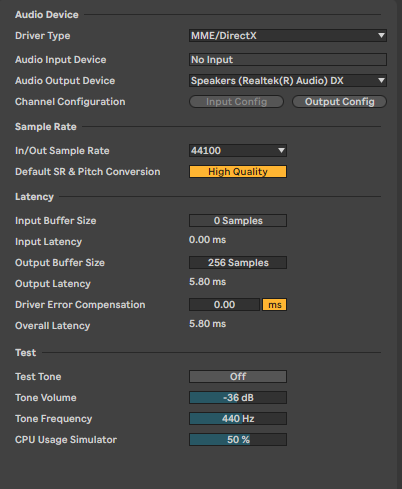
Task: Click the Tone Volume slider
Action: [238, 398]
